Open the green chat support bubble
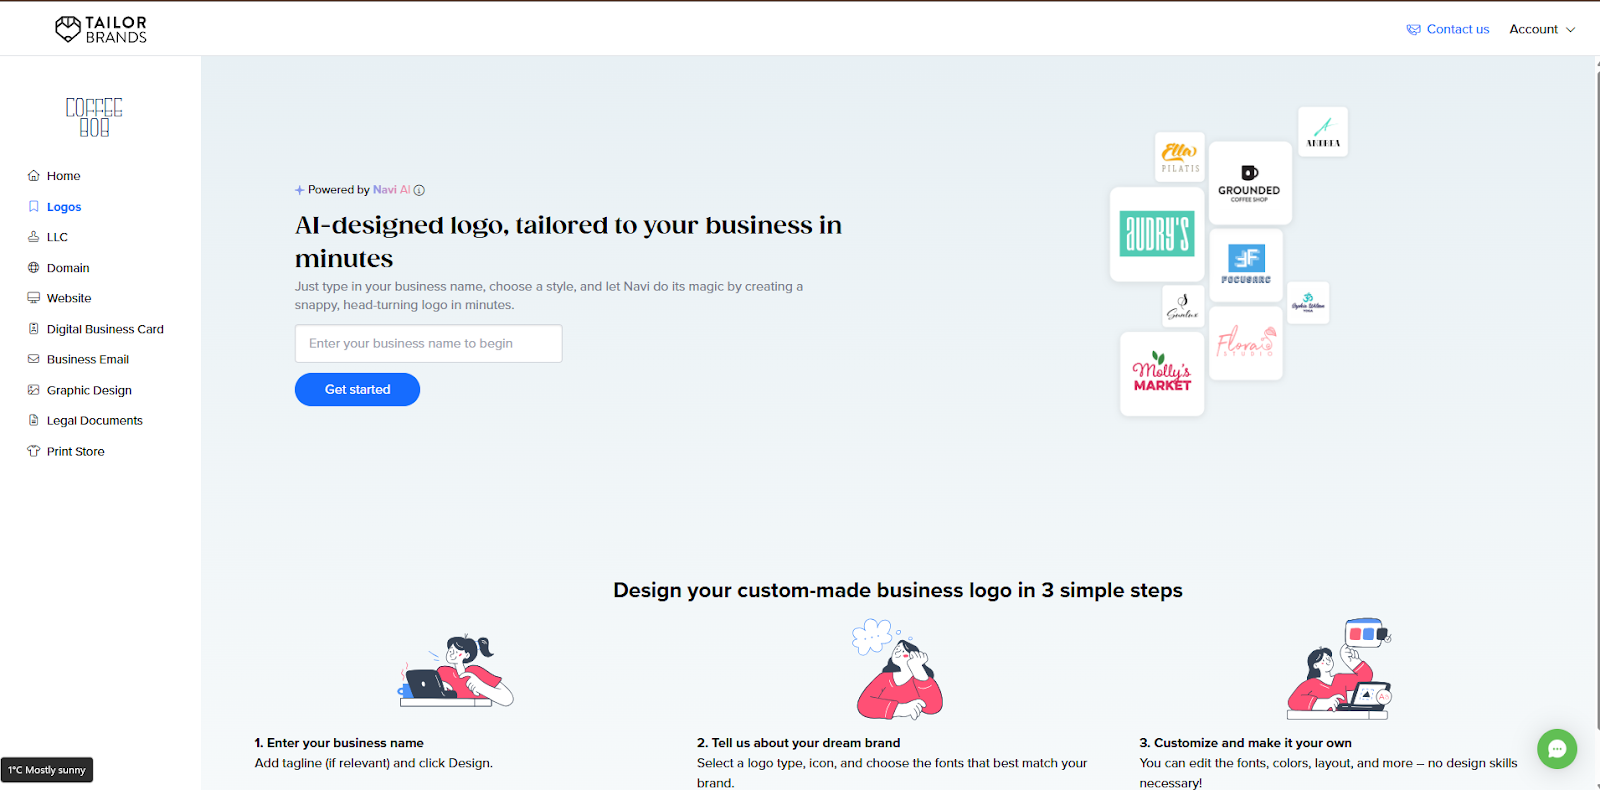 click(x=1557, y=748)
